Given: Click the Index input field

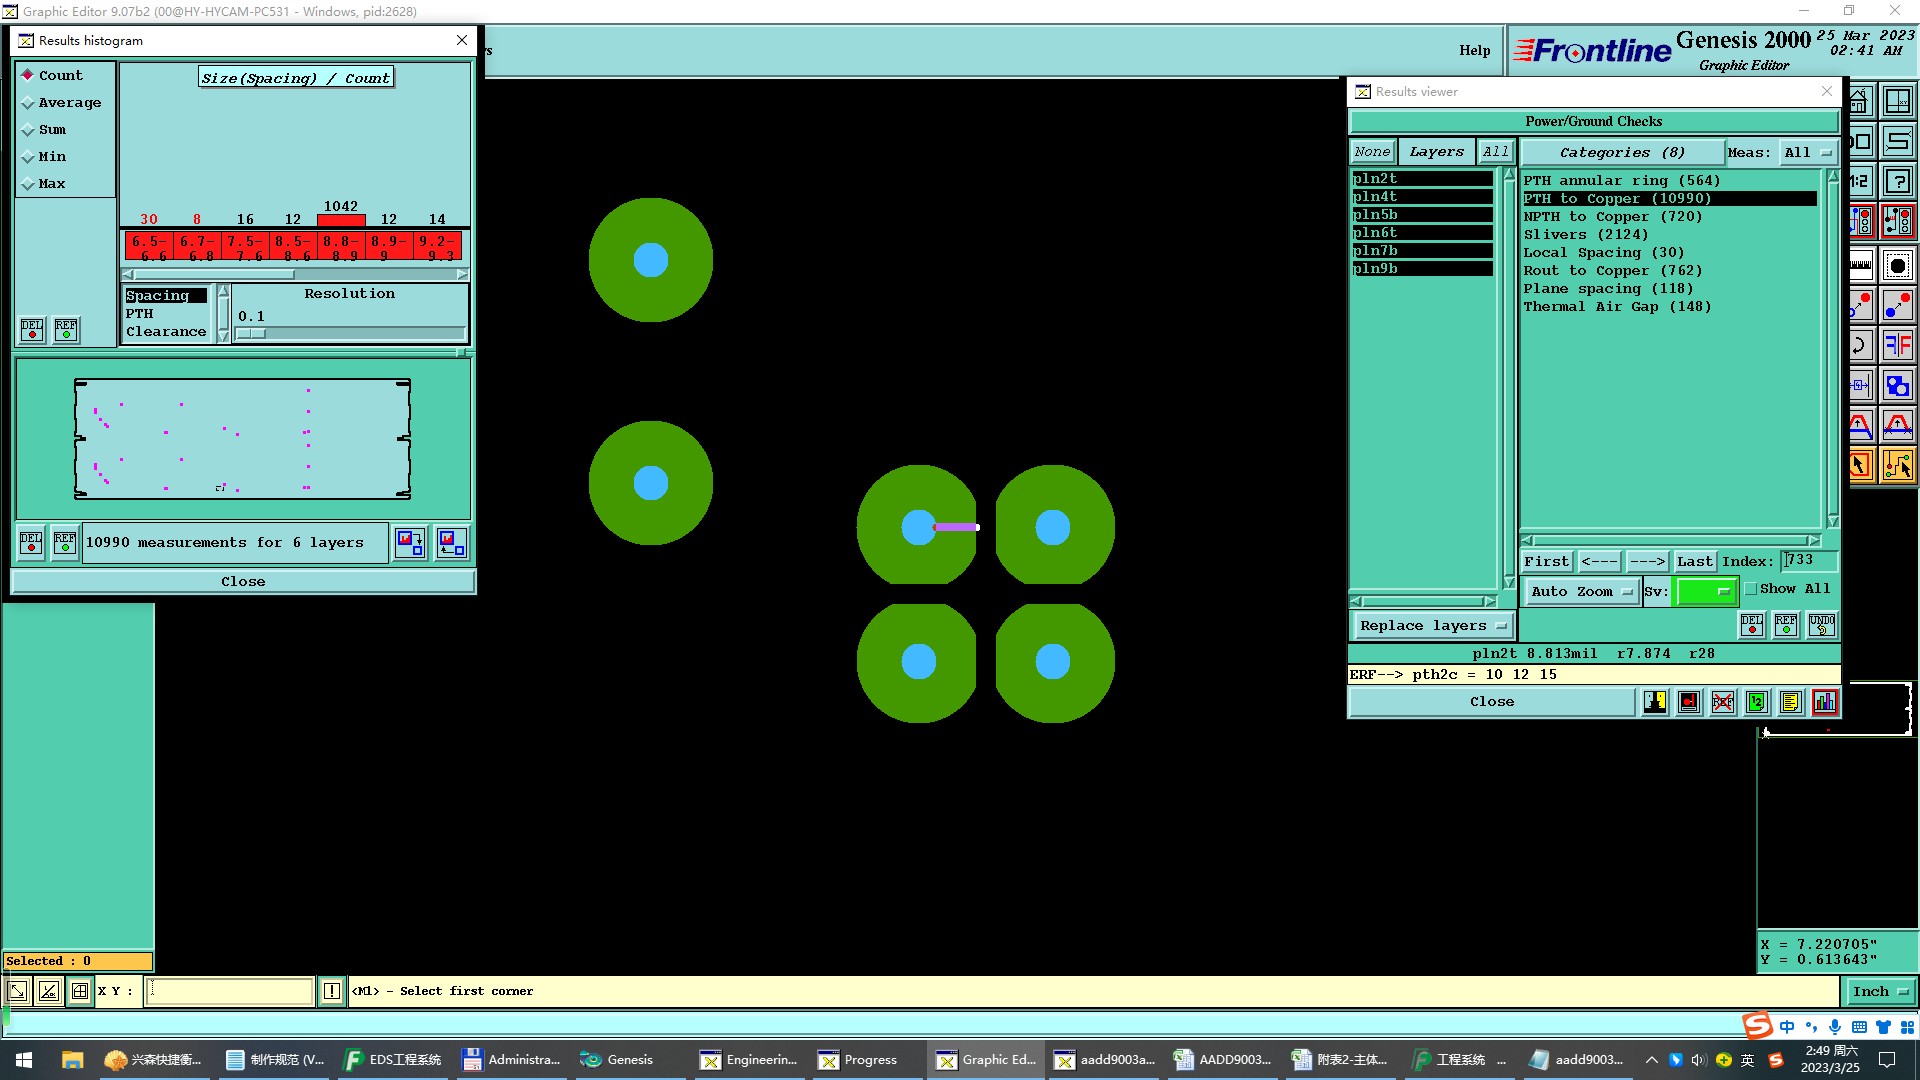Looking at the screenshot, I should coord(1808,561).
